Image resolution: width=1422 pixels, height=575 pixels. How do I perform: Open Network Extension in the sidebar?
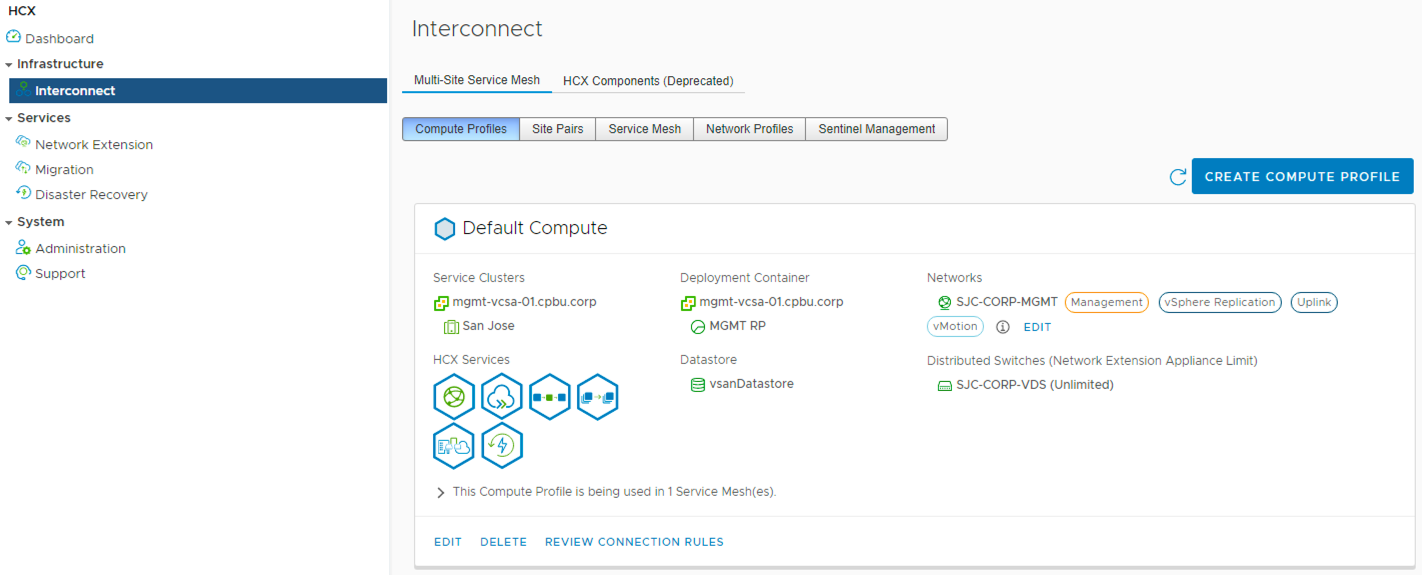pyautogui.click(x=94, y=144)
